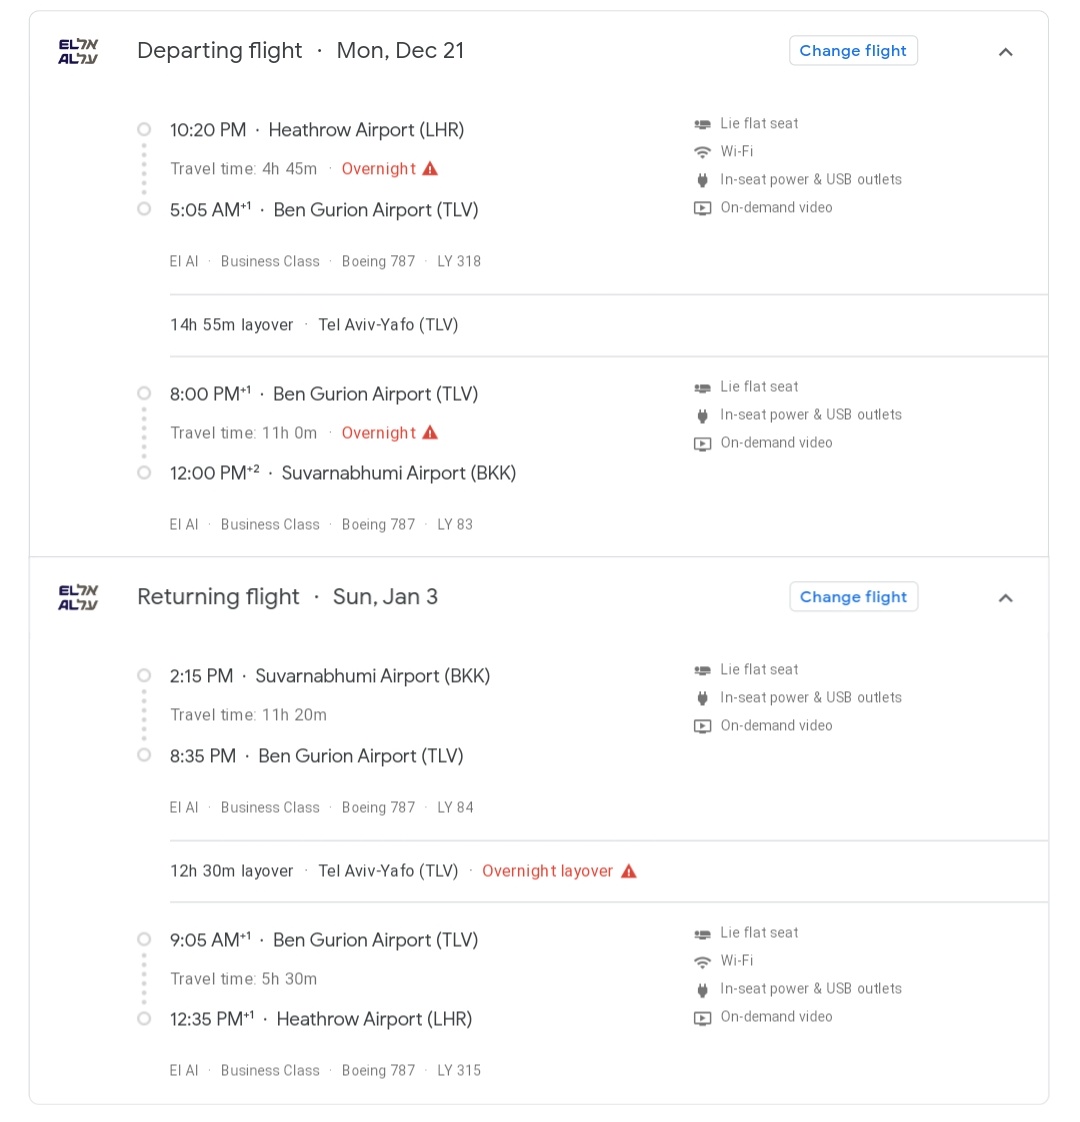Screen dimensions: 1080x1122
Task: Click the El Al logo beside Departing flight
Action: (x=78, y=52)
